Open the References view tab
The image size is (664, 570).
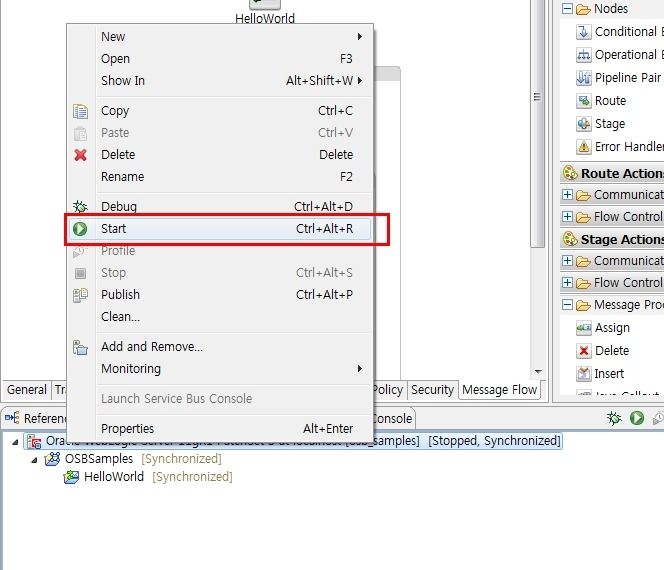[35, 419]
